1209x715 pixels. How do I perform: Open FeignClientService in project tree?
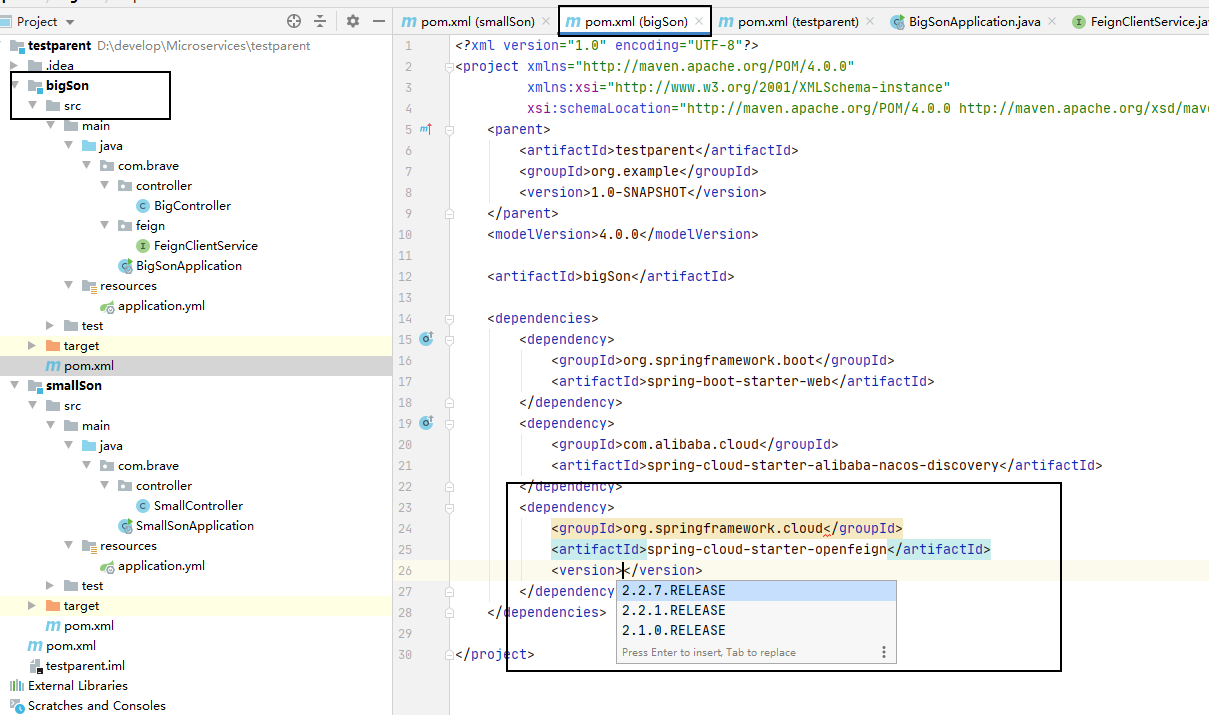pos(205,245)
